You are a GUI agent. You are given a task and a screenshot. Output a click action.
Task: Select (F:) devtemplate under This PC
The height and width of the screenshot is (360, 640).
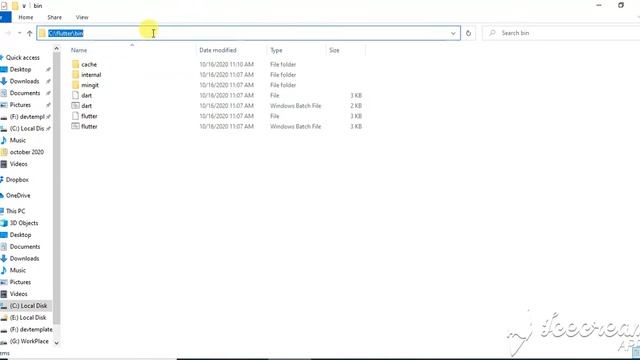tap(31, 329)
